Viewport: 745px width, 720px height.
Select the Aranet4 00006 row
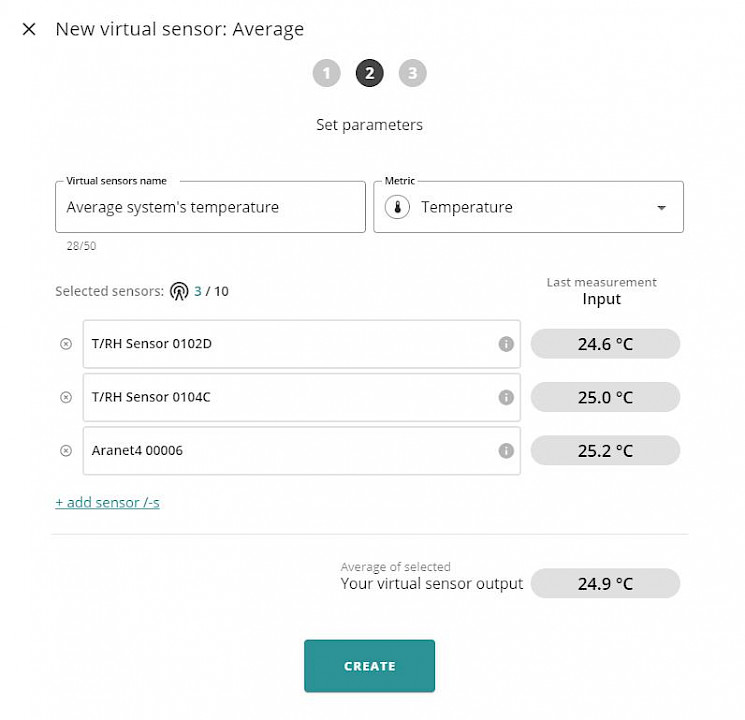coord(302,450)
